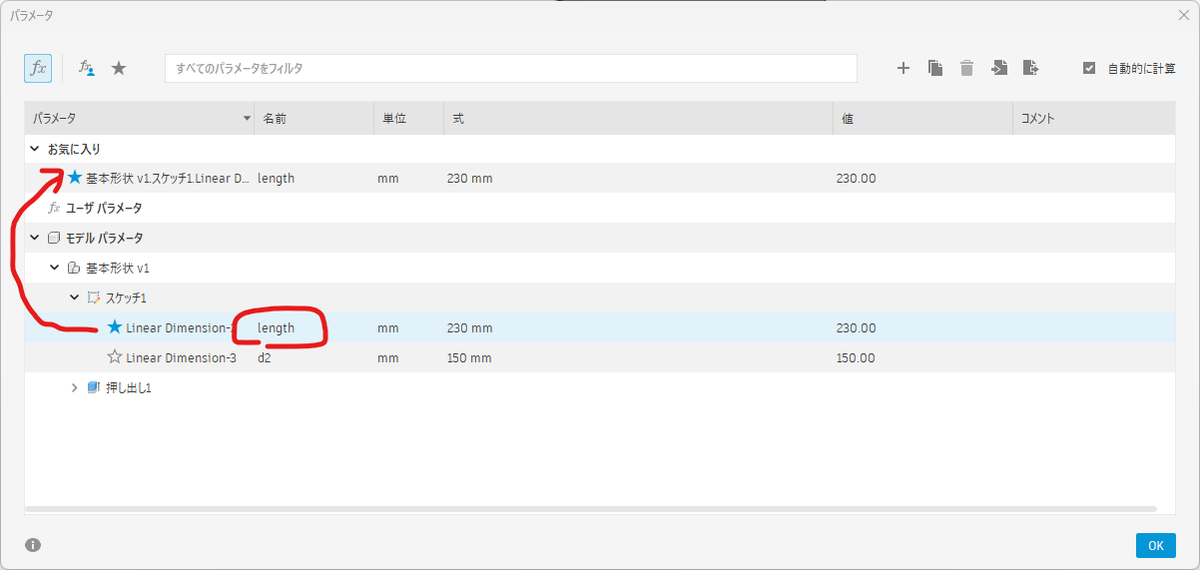Select the 押し出し1 row label
Screen dimensions: 1200x570
[x=128, y=388]
